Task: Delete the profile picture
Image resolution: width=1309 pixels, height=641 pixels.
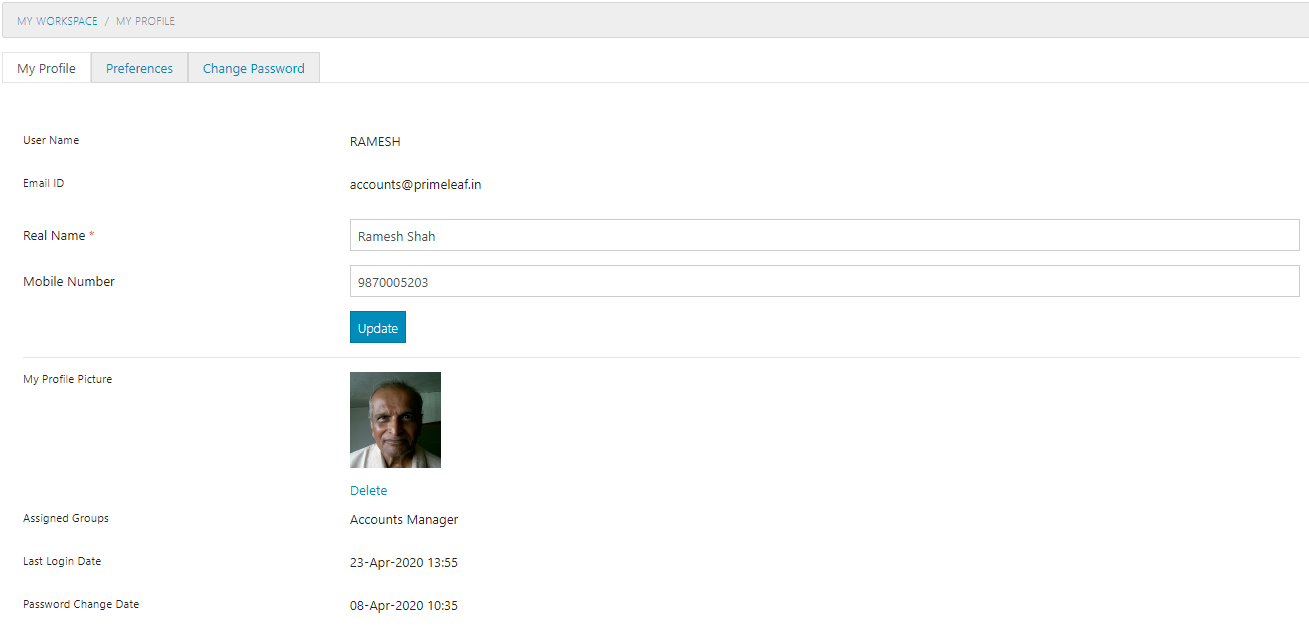Action: [x=368, y=490]
